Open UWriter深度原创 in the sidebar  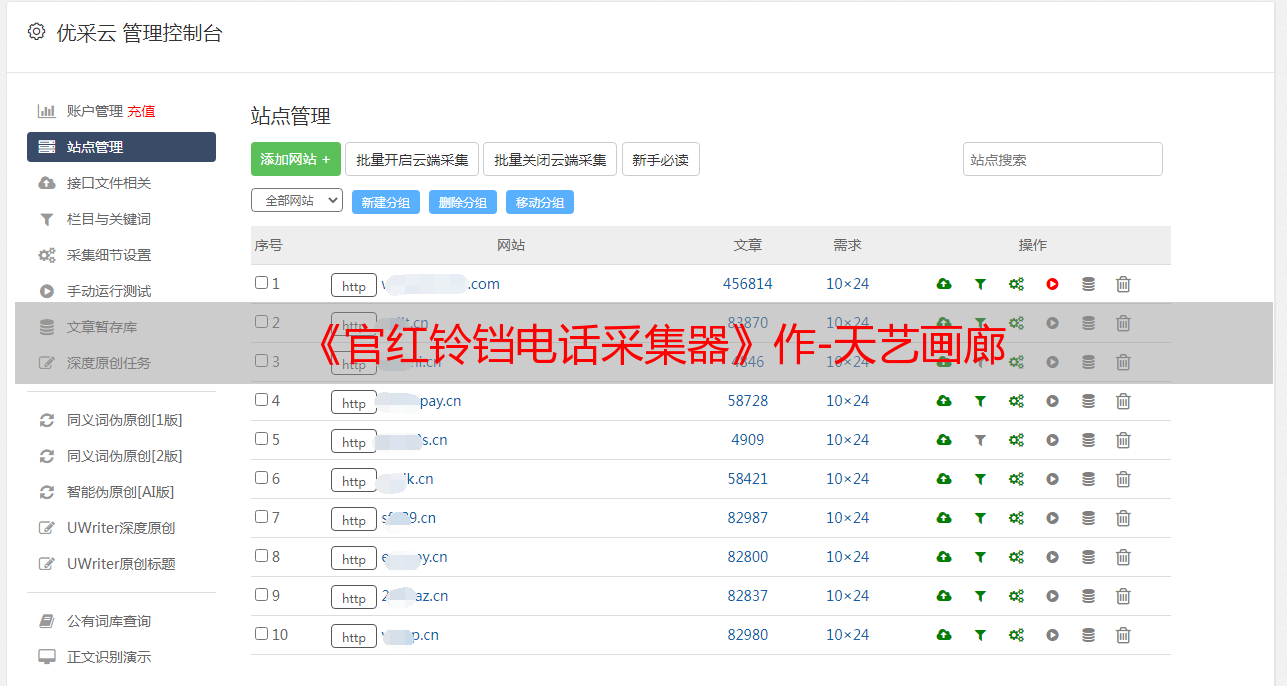click(x=121, y=528)
